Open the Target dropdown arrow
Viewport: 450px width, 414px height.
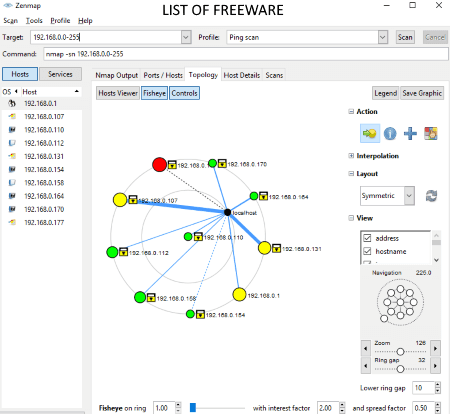pos(186,37)
